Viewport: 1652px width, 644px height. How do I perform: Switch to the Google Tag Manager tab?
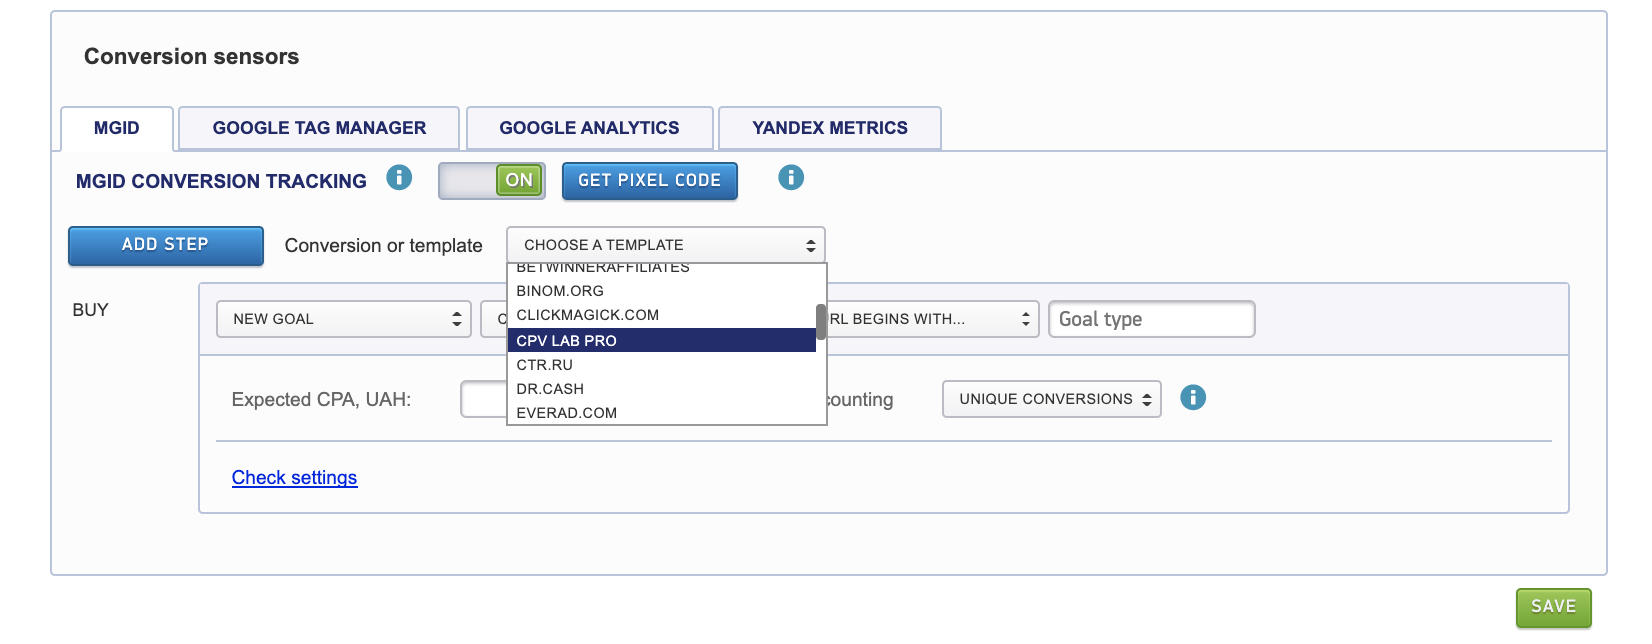[x=319, y=128]
